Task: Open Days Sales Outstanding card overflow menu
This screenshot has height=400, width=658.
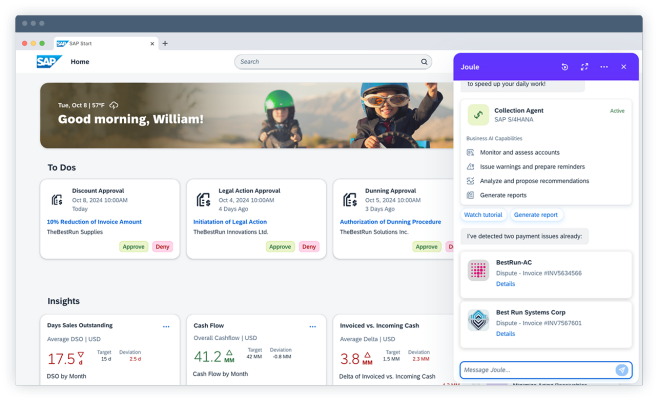Action: (166, 326)
